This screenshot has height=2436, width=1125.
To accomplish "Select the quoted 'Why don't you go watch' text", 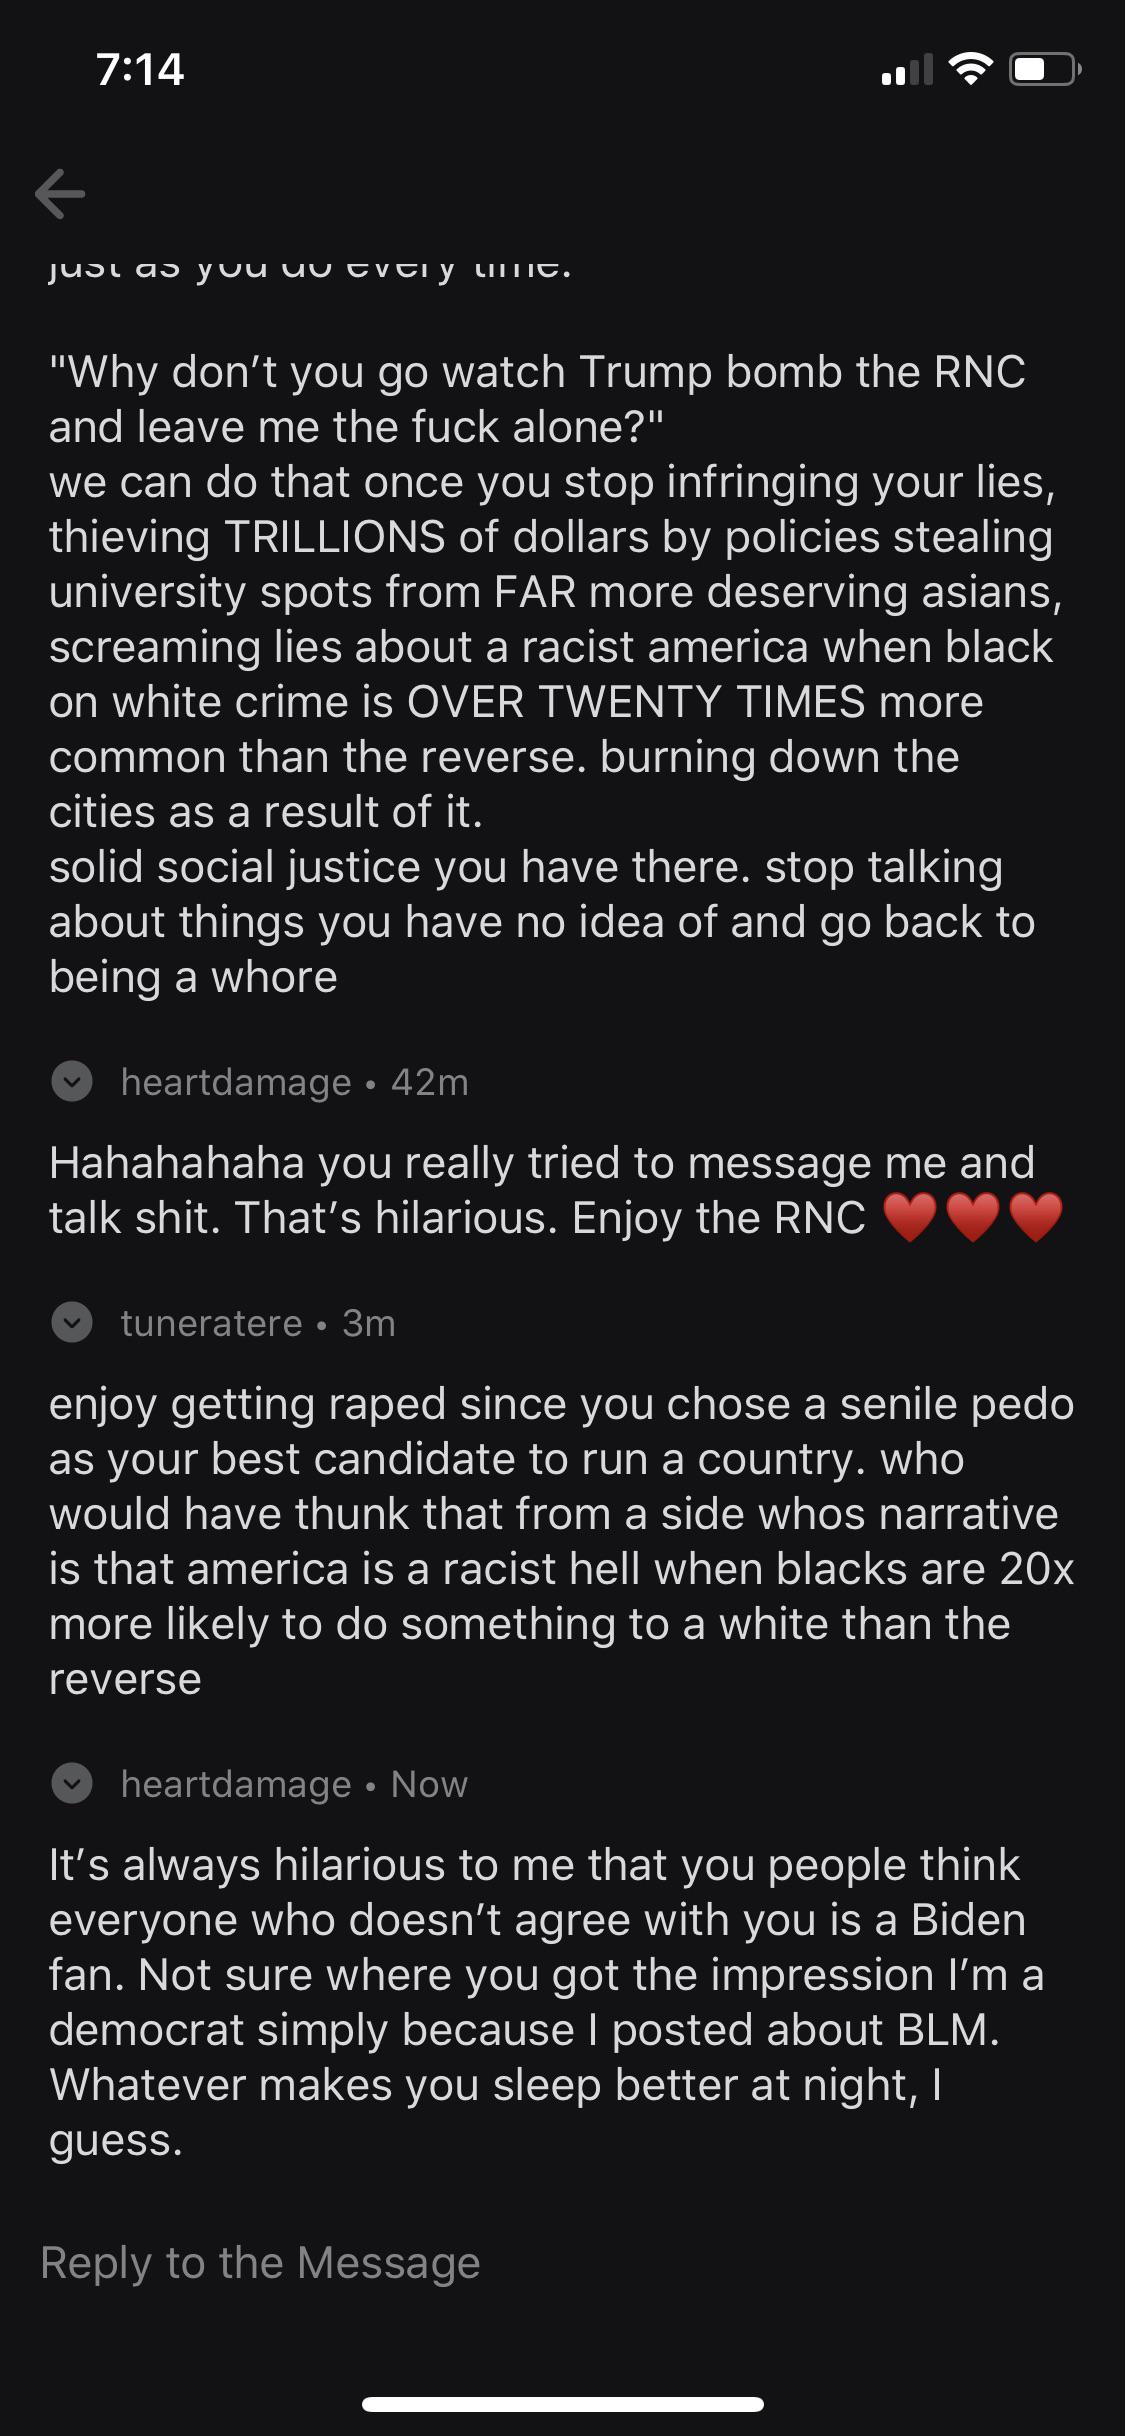I will [537, 399].
